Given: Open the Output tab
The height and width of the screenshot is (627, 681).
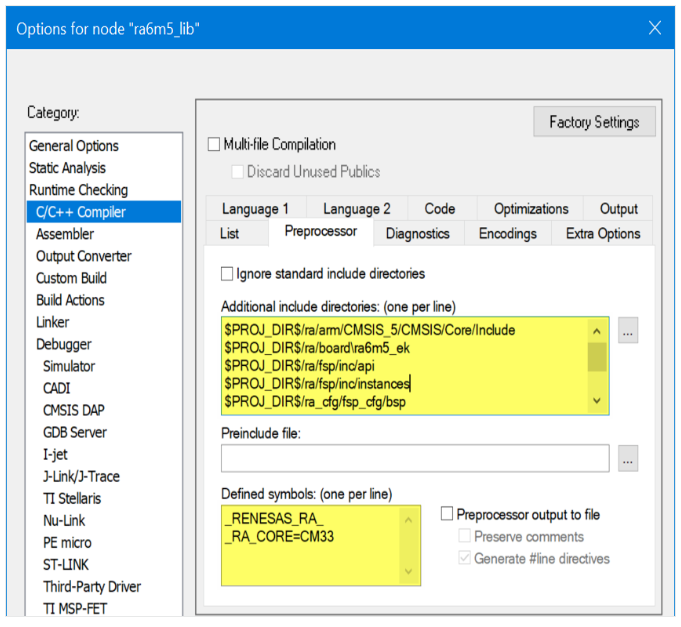Looking at the screenshot, I should point(618,209).
